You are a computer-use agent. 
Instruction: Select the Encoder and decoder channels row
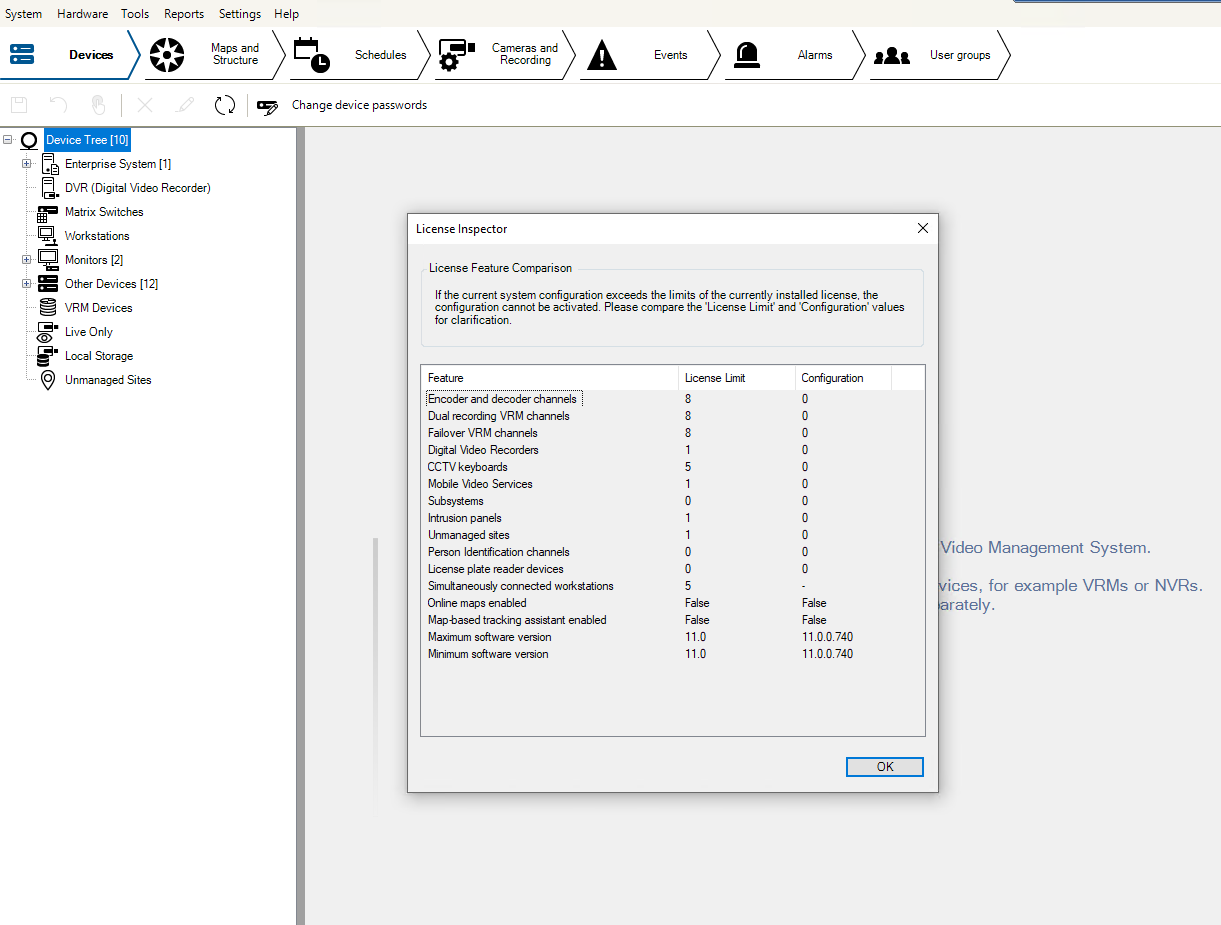point(502,399)
